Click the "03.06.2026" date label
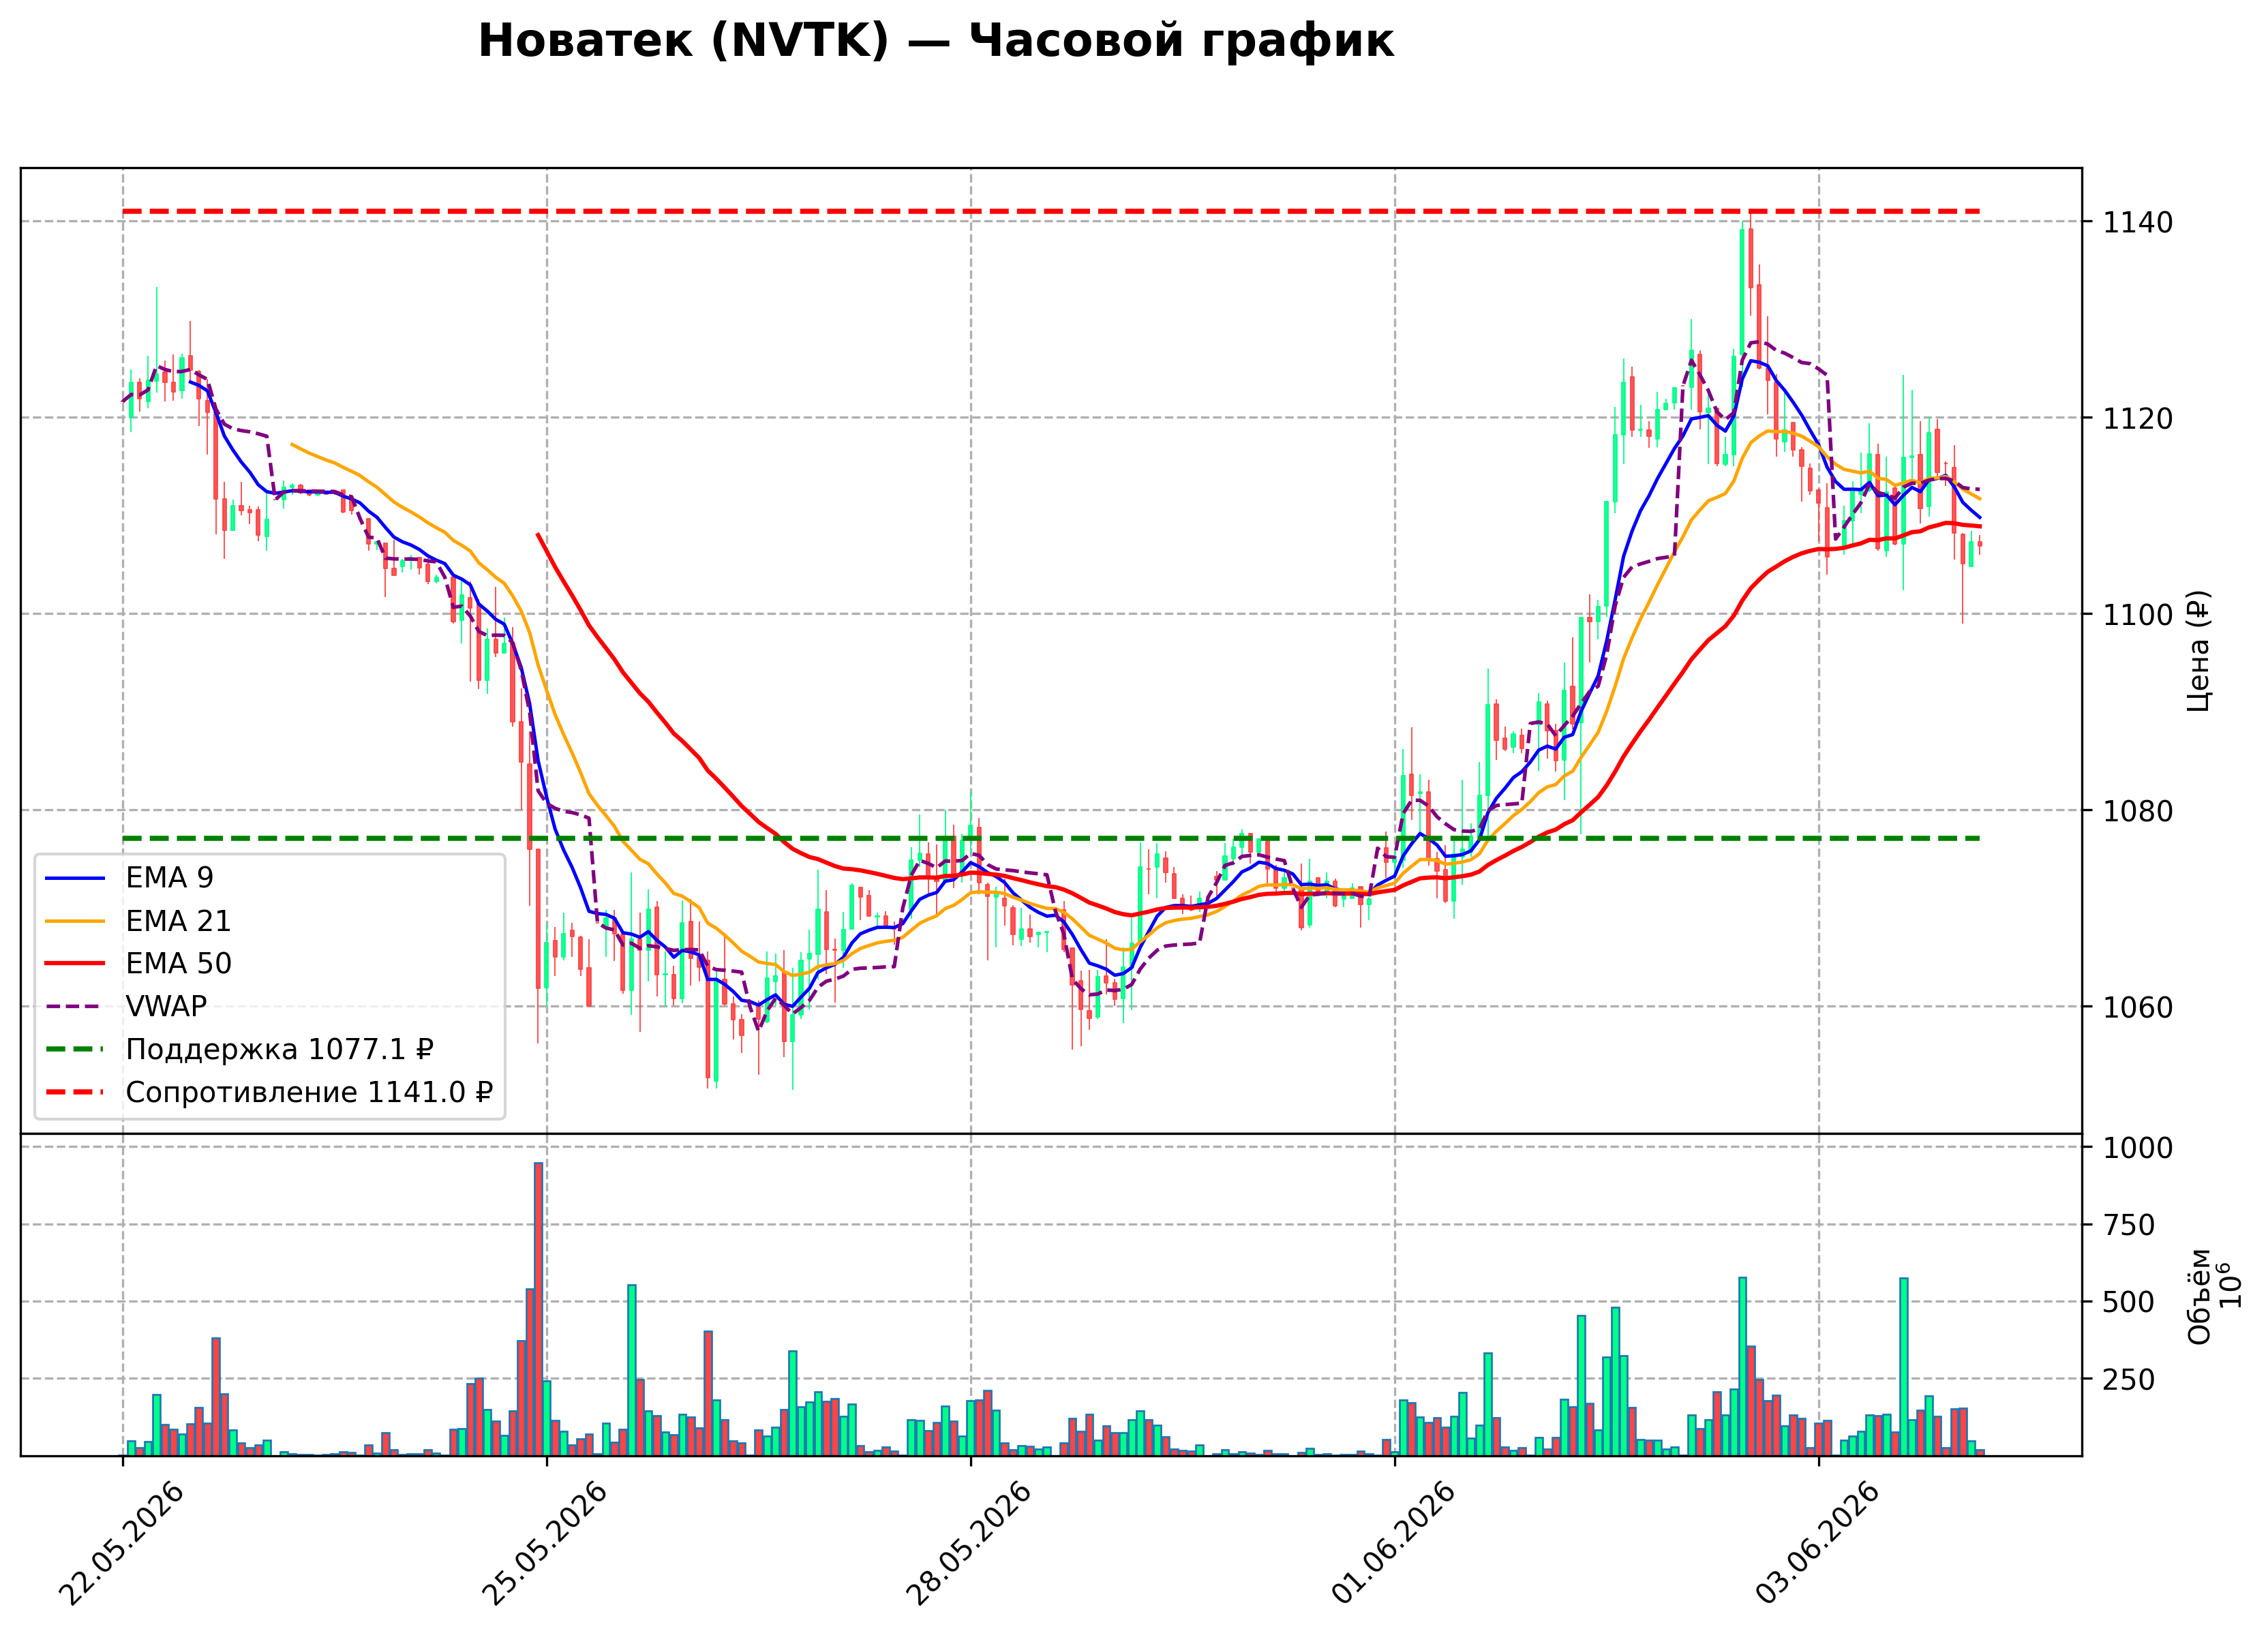Viewport: 2268px width, 1631px height. click(1817, 1544)
